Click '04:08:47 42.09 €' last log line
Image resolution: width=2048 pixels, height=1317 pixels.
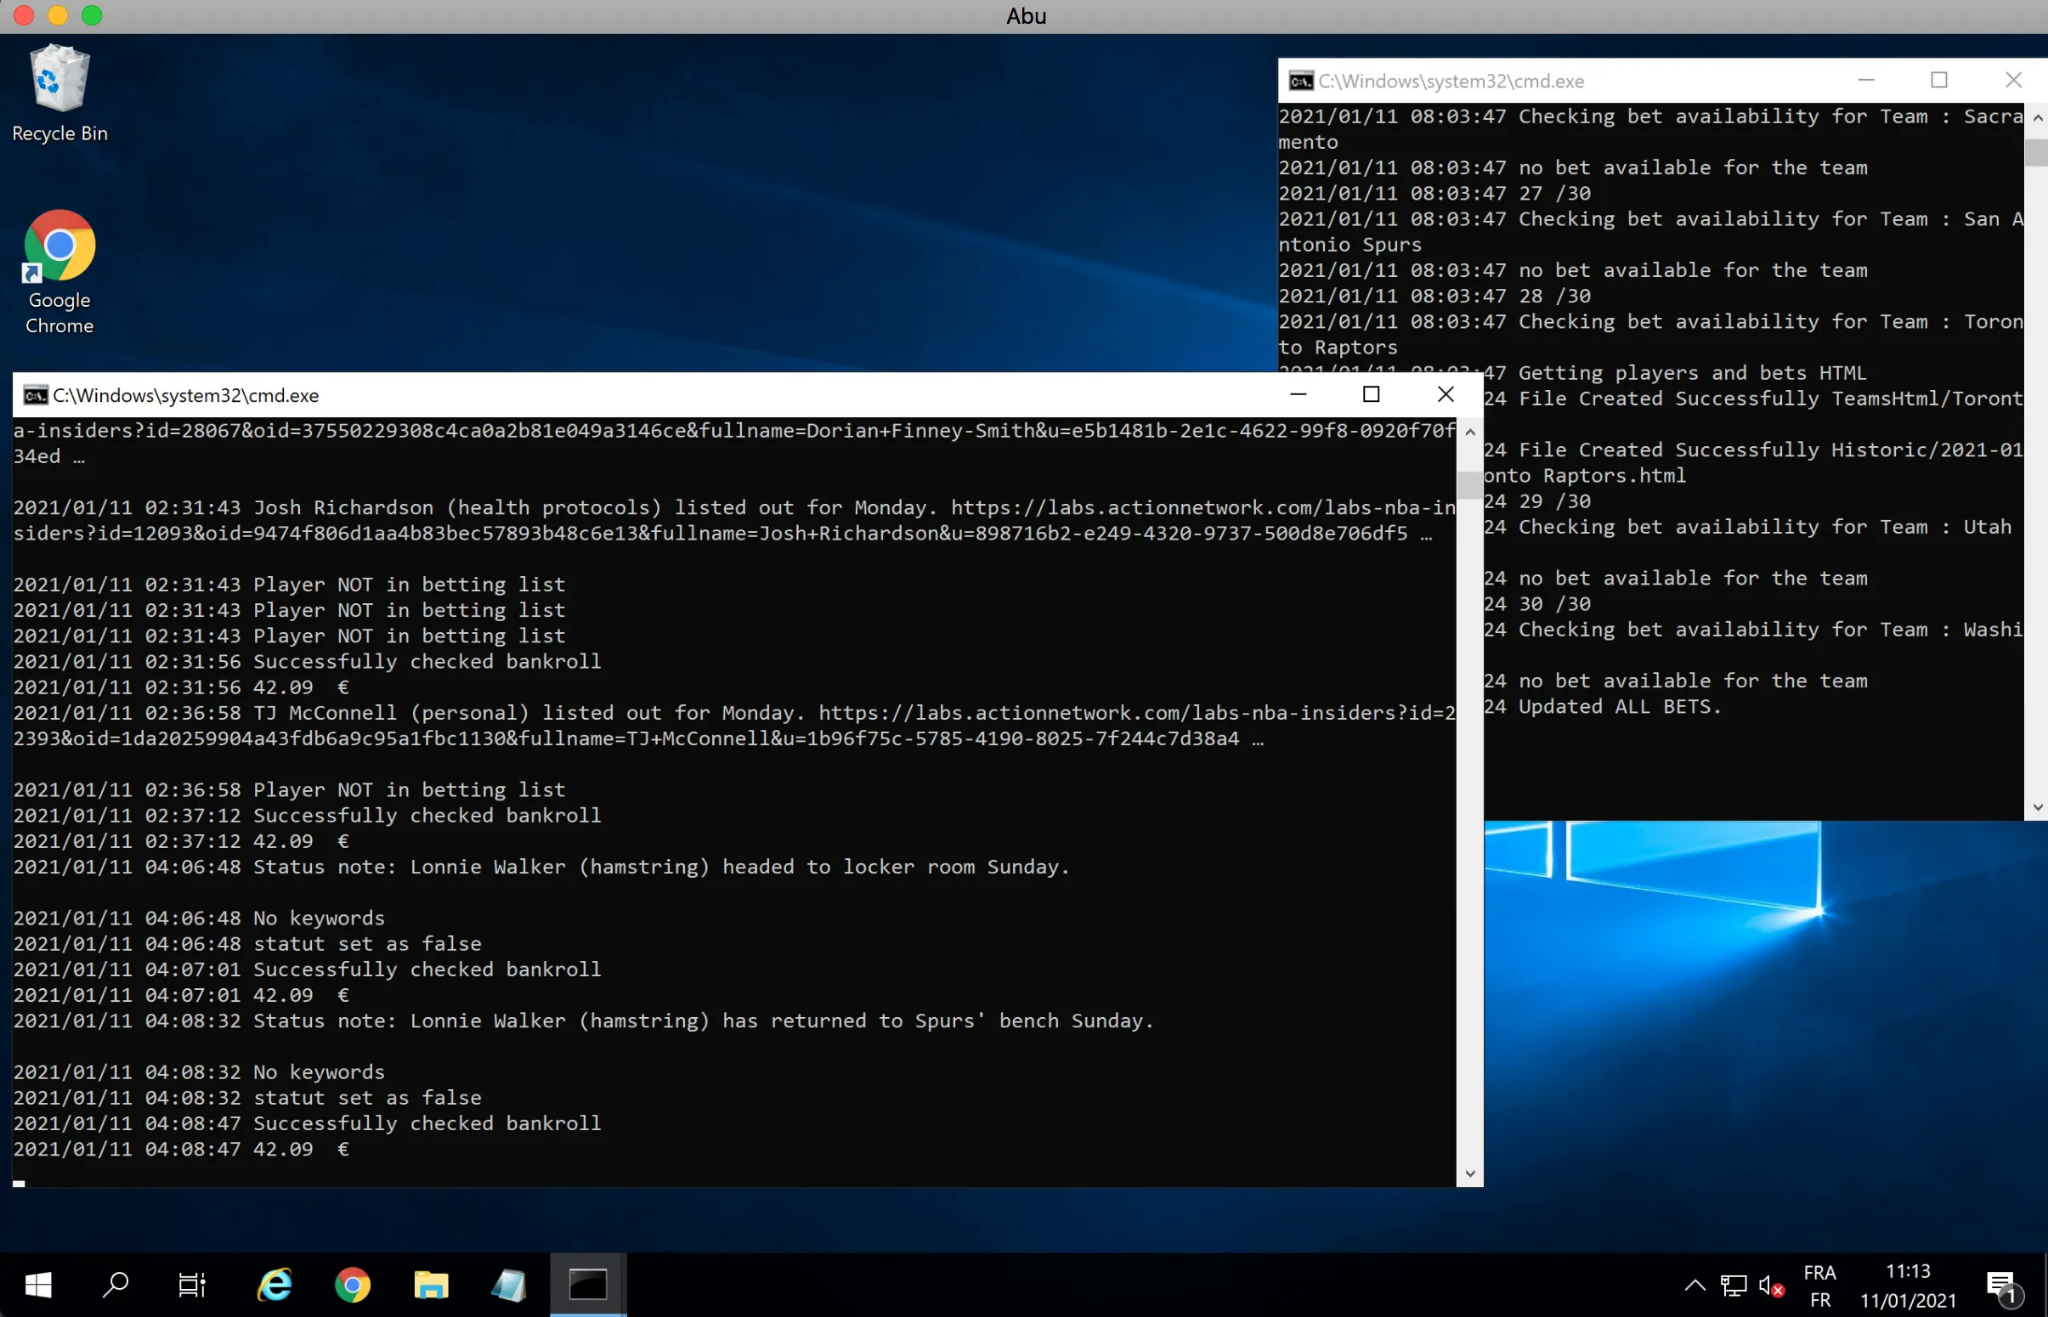click(181, 1149)
